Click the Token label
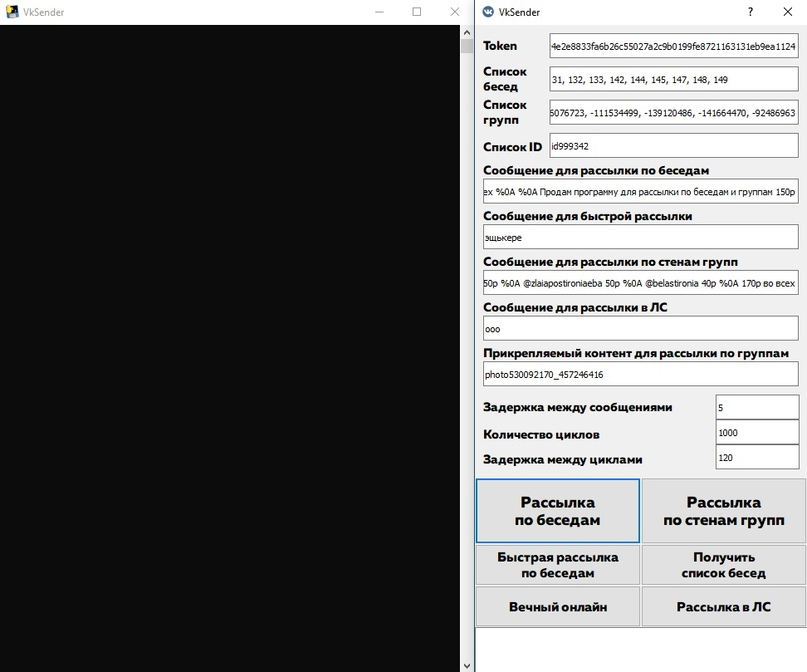Viewport: 807px width, 672px height. tap(500, 46)
